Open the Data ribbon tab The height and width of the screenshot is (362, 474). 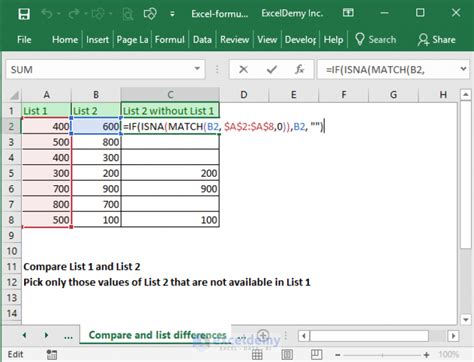202,40
